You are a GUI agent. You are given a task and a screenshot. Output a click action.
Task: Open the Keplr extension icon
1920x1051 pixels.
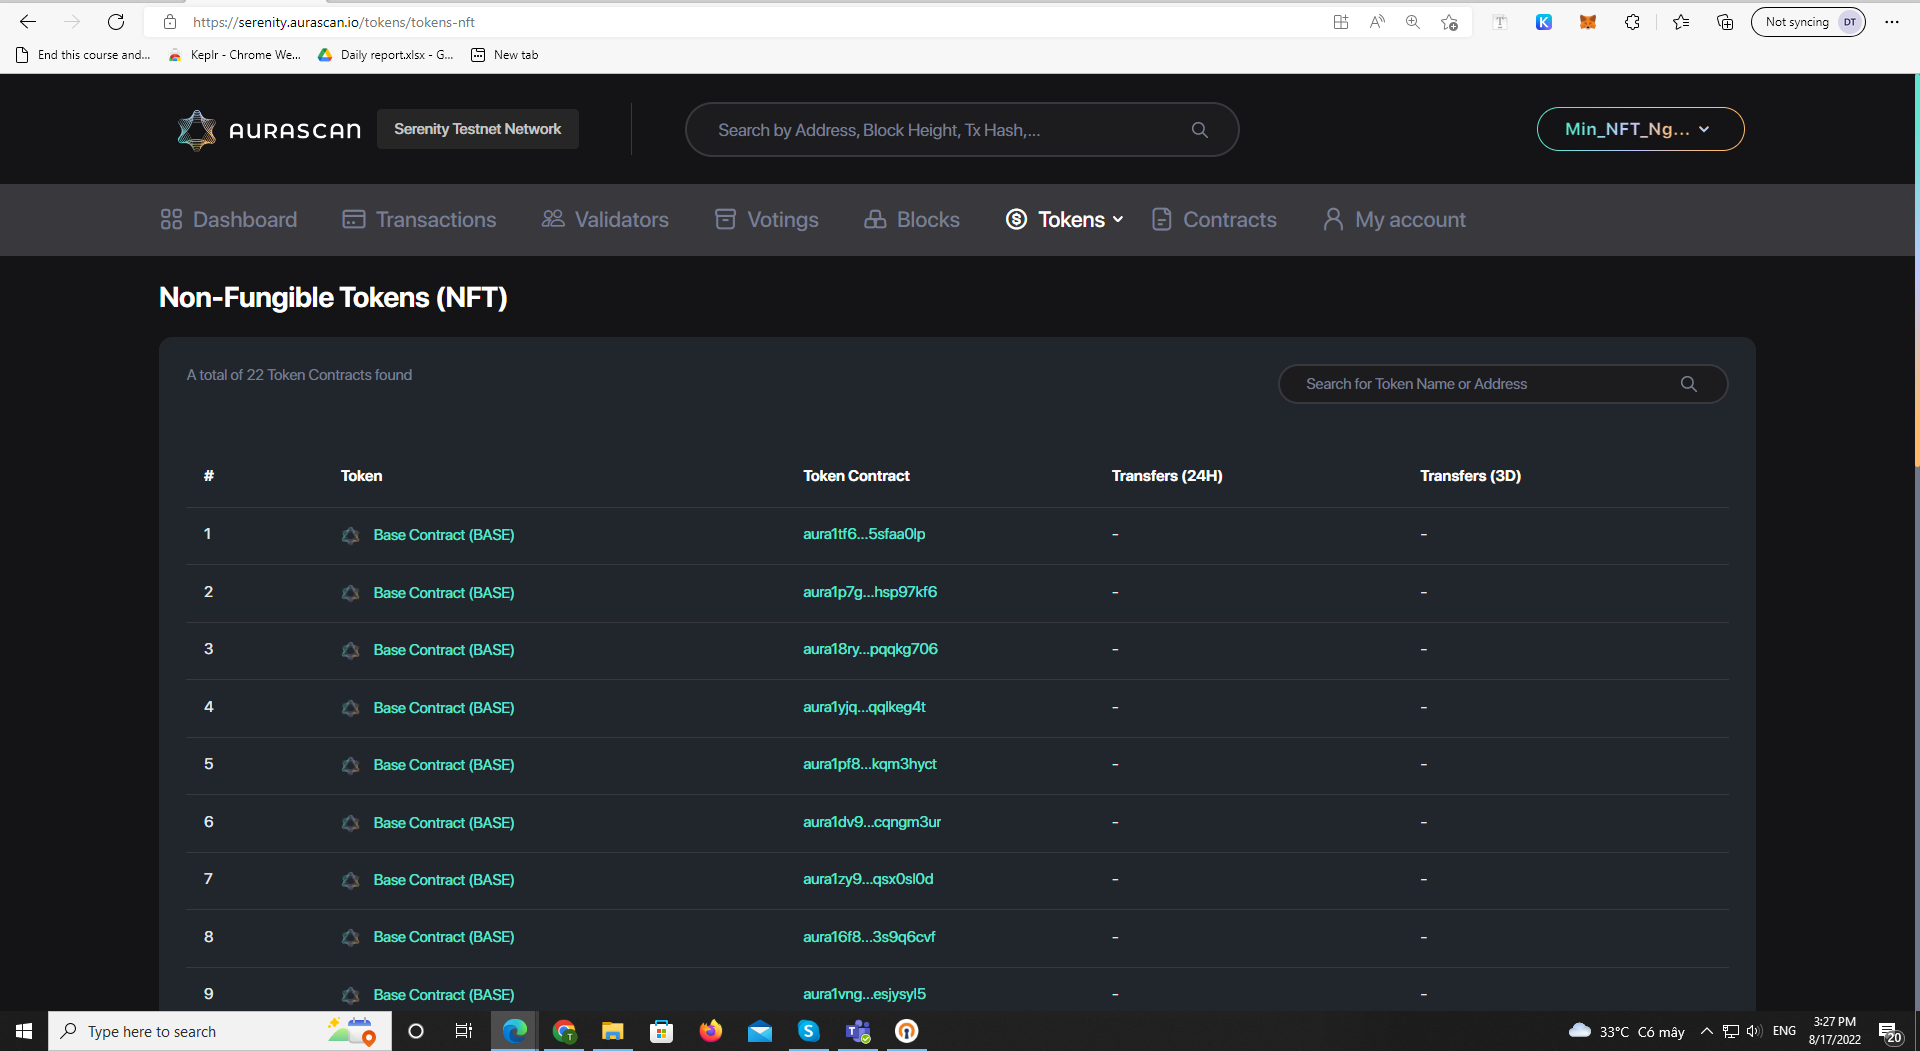tap(1544, 22)
